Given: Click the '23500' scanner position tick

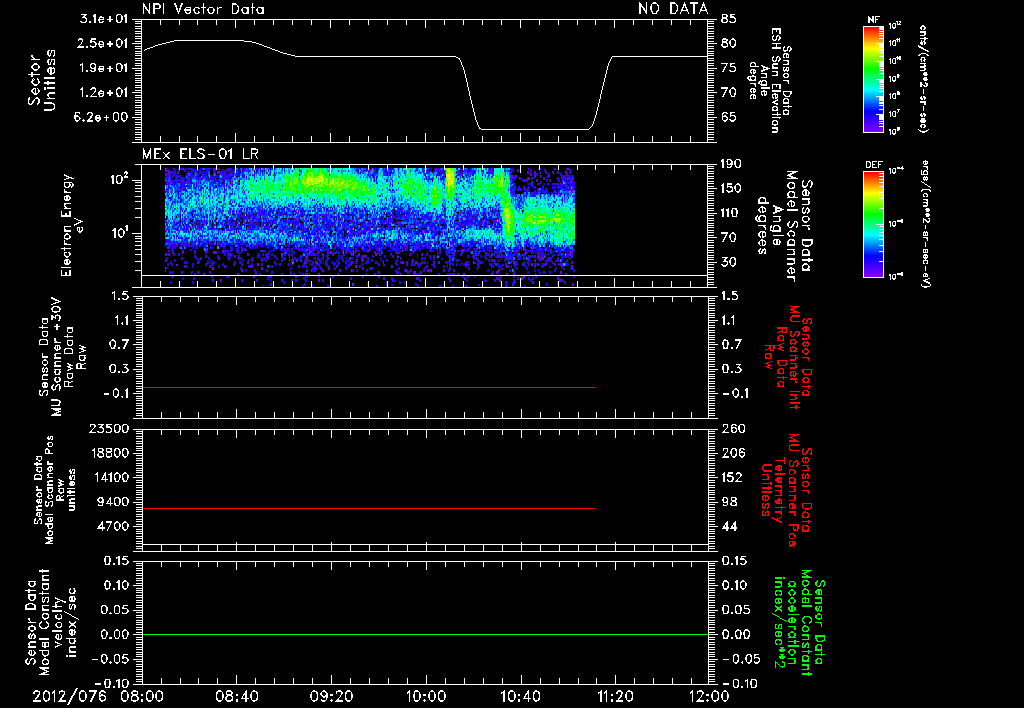Looking at the screenshot, I should point(108,428).
